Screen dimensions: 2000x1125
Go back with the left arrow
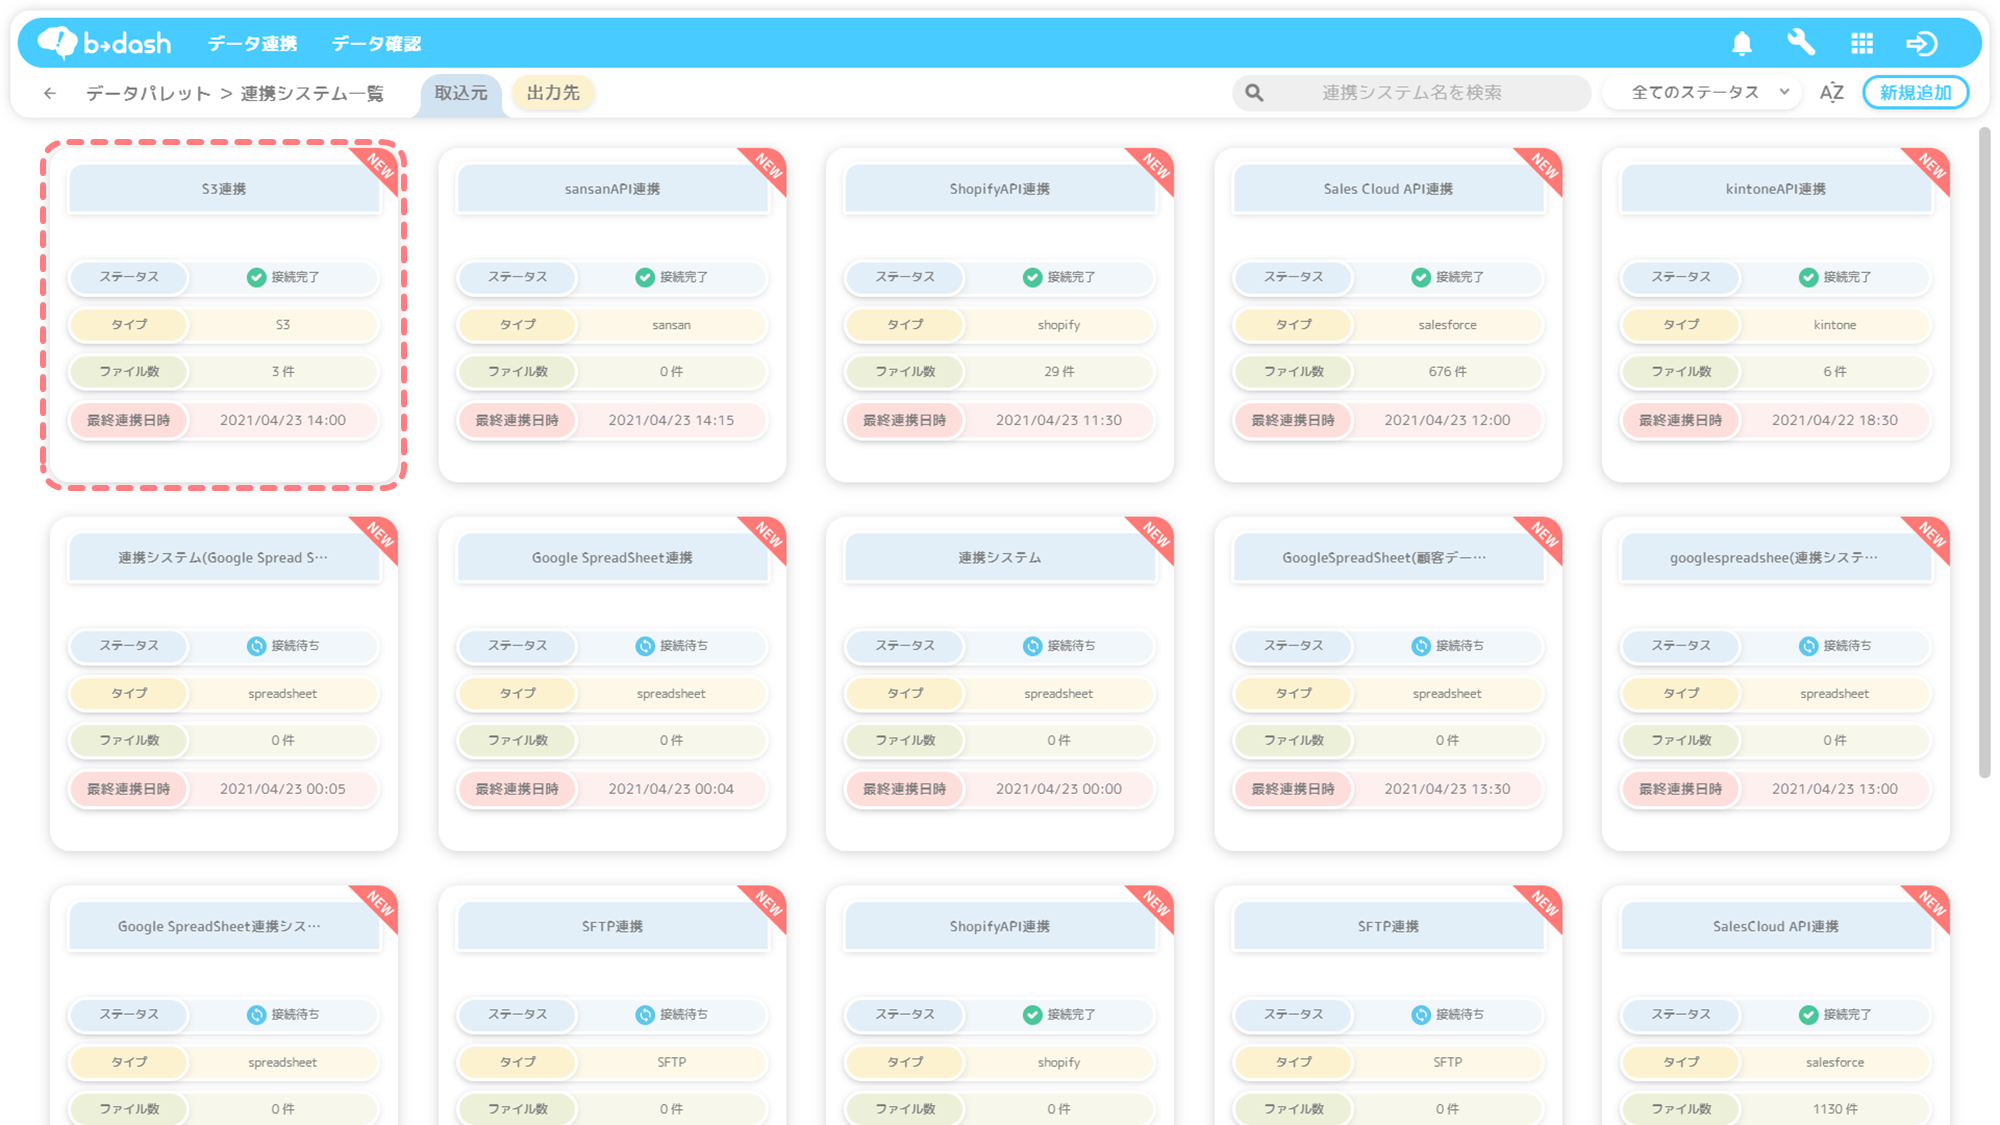[50, 93]
